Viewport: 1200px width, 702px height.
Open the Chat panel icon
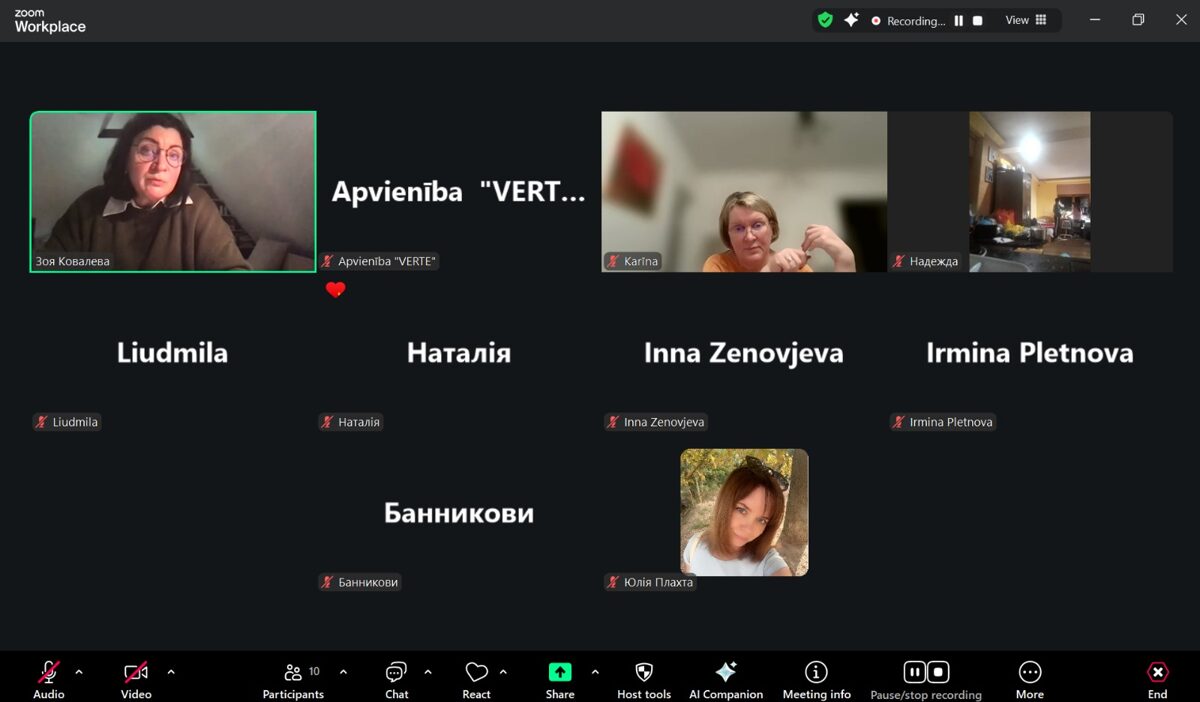pyautogui.click(x=396, y=673)
